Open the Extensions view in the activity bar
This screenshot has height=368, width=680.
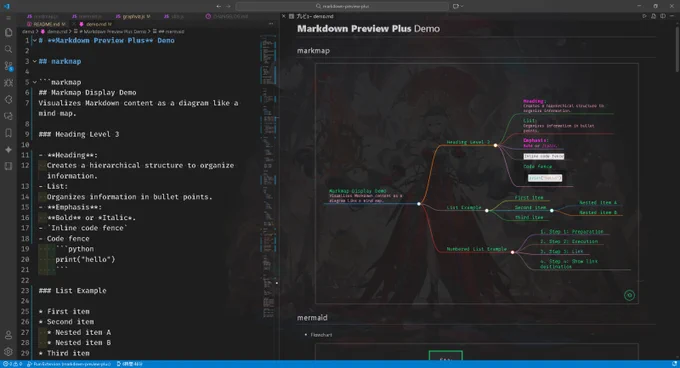(x=8, y=99)
